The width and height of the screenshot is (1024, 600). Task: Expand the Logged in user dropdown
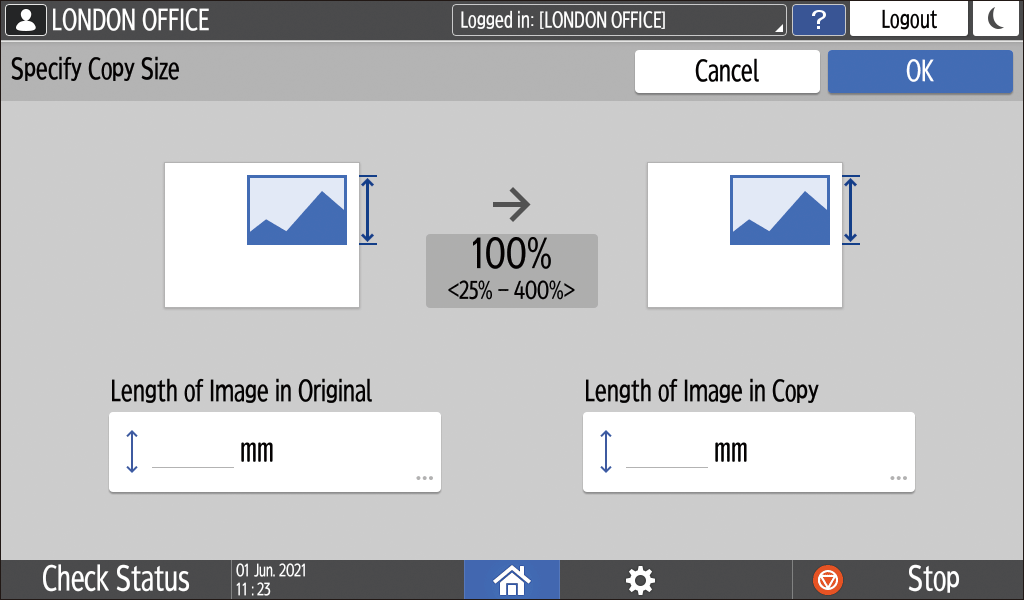coord(619,19)
